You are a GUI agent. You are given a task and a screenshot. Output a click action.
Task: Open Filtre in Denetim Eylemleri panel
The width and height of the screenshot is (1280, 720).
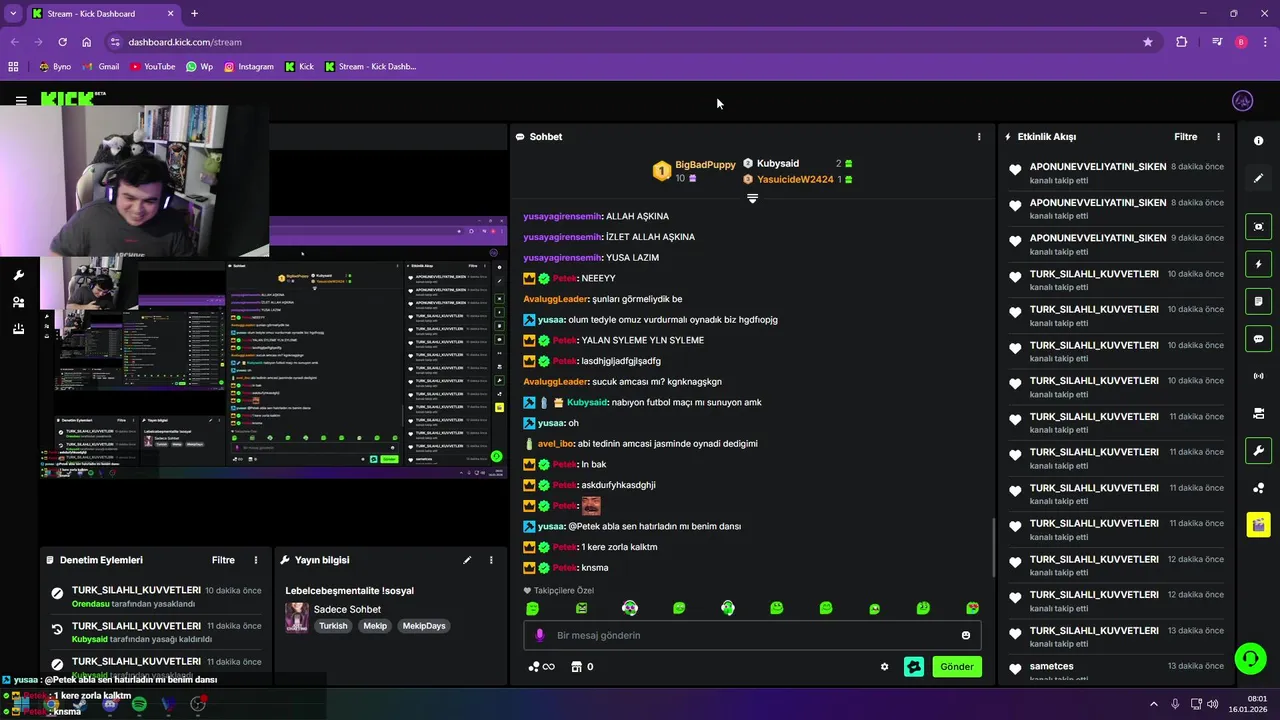coord(223,560)
